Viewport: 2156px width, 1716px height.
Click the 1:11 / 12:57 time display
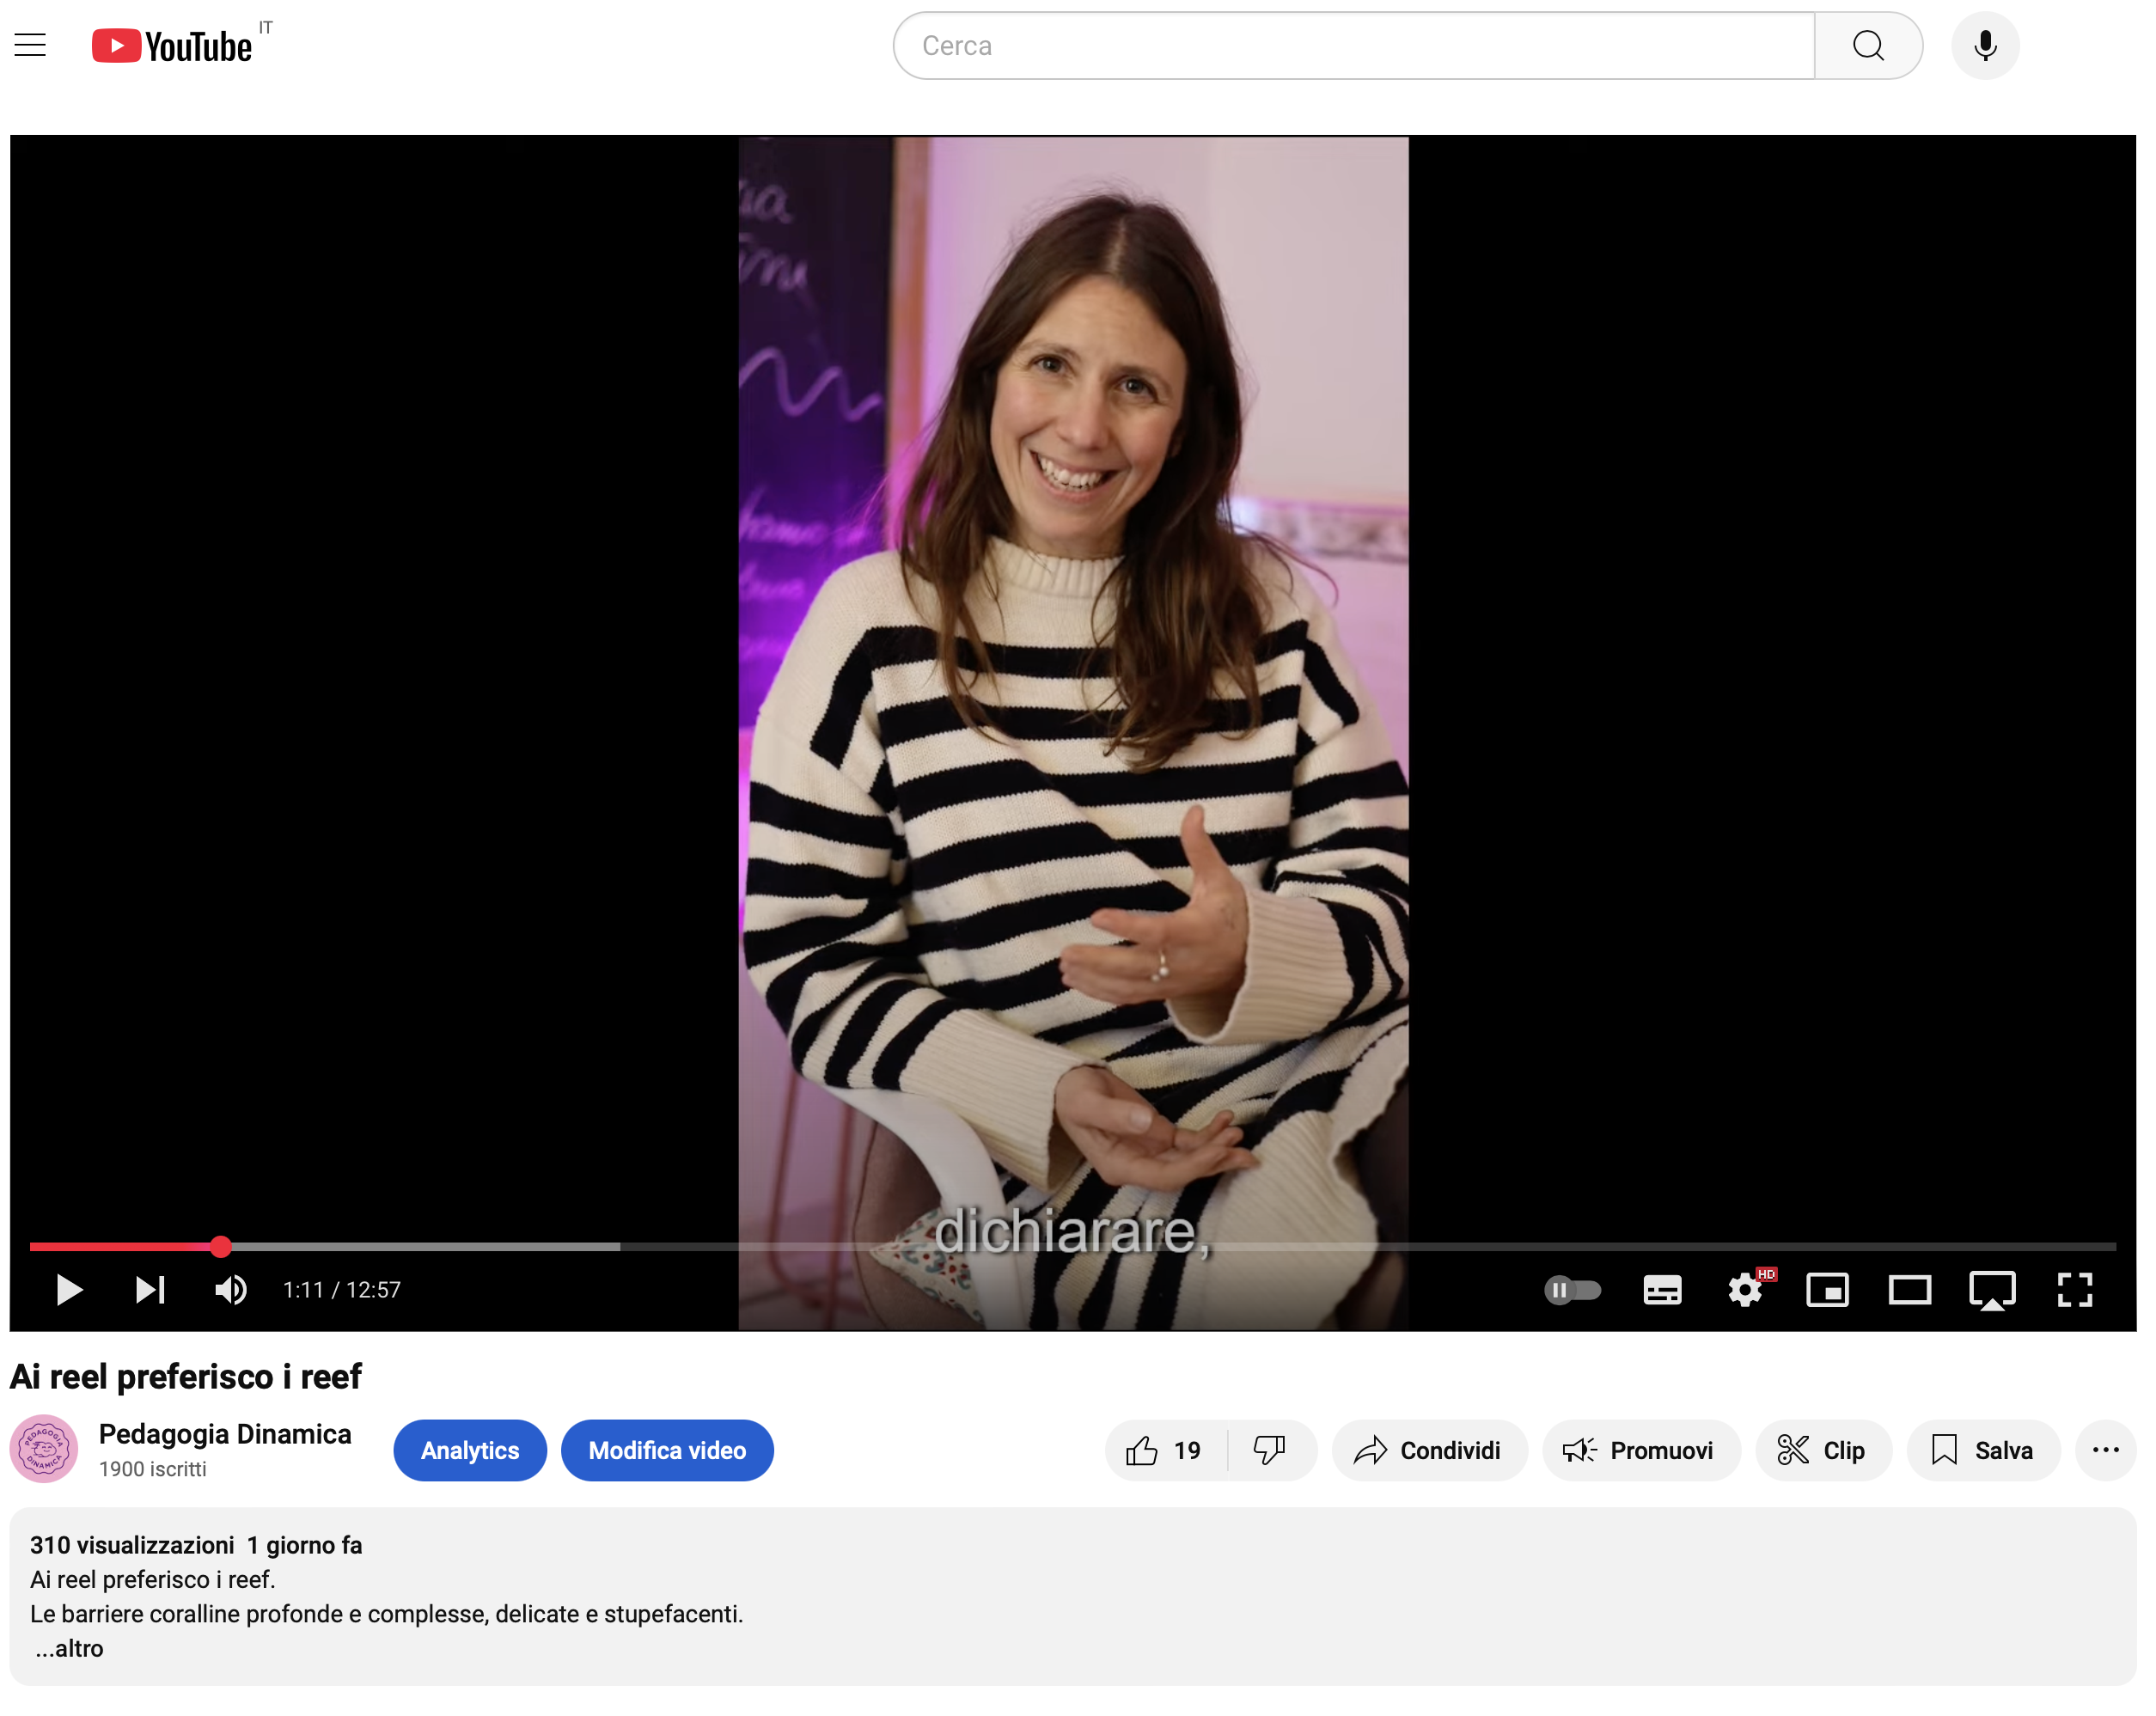342,1290
